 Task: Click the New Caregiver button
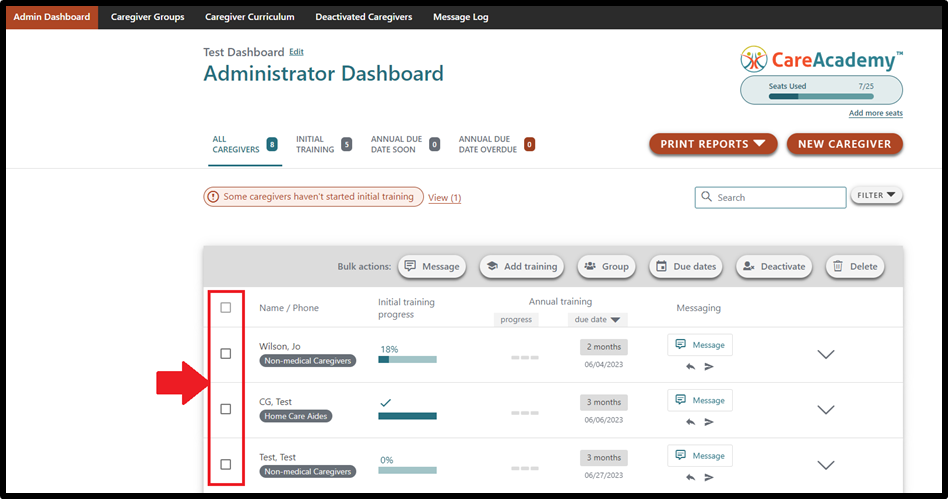[x=844, y=144]
